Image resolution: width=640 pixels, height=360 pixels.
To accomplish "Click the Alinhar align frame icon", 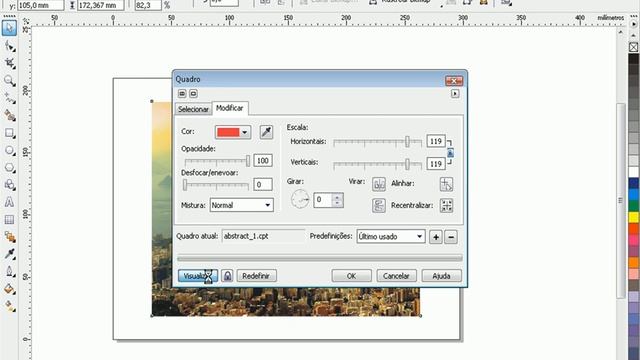I will pos(447,184).
